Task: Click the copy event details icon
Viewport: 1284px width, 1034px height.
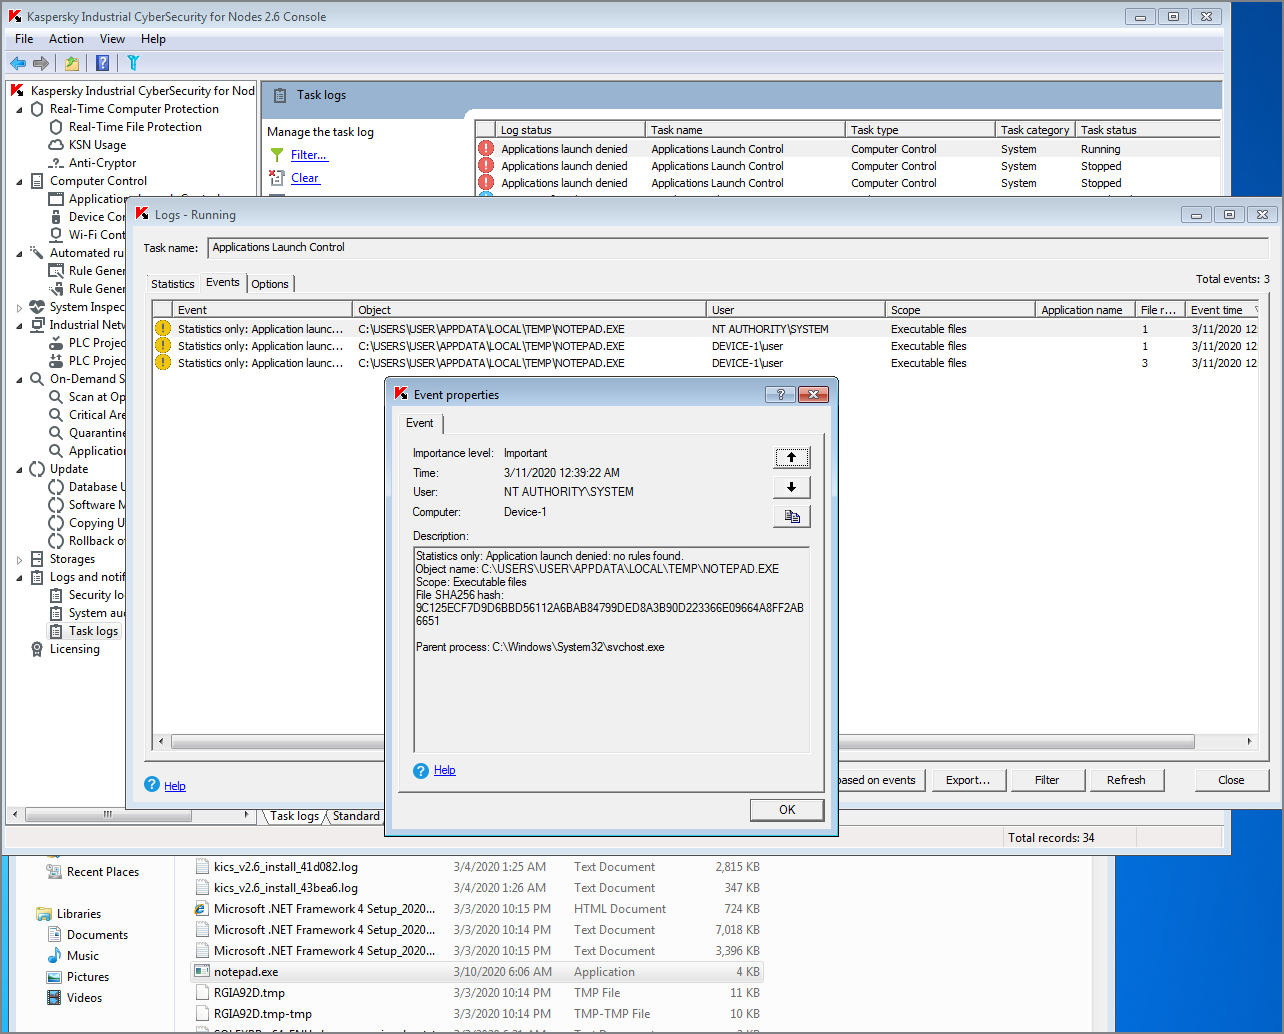Action: click(x=791, y=516)
